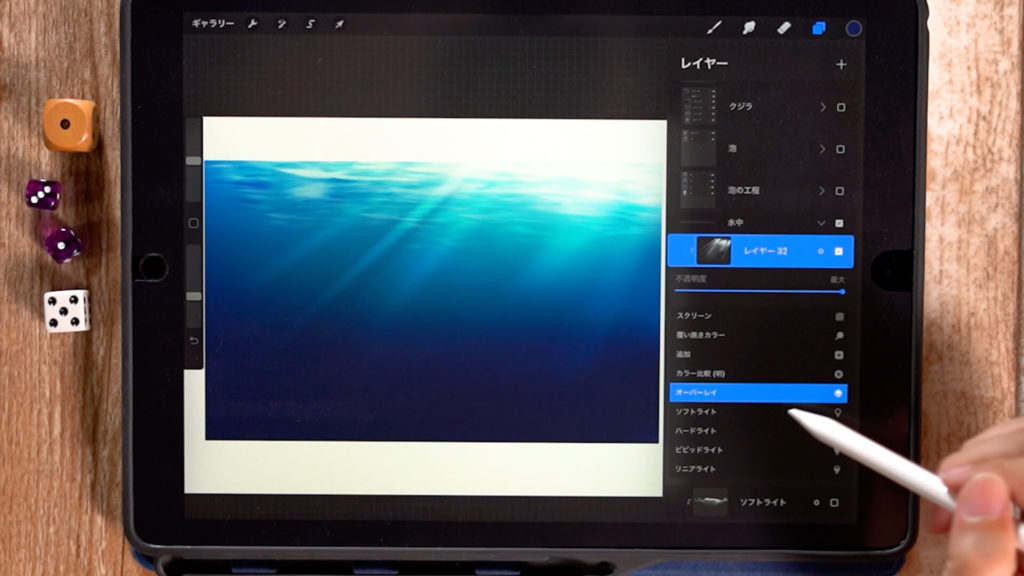Screen dimensions: 1024x576
Task: Expand the 泡の工程 group
Action: point(822,191)
